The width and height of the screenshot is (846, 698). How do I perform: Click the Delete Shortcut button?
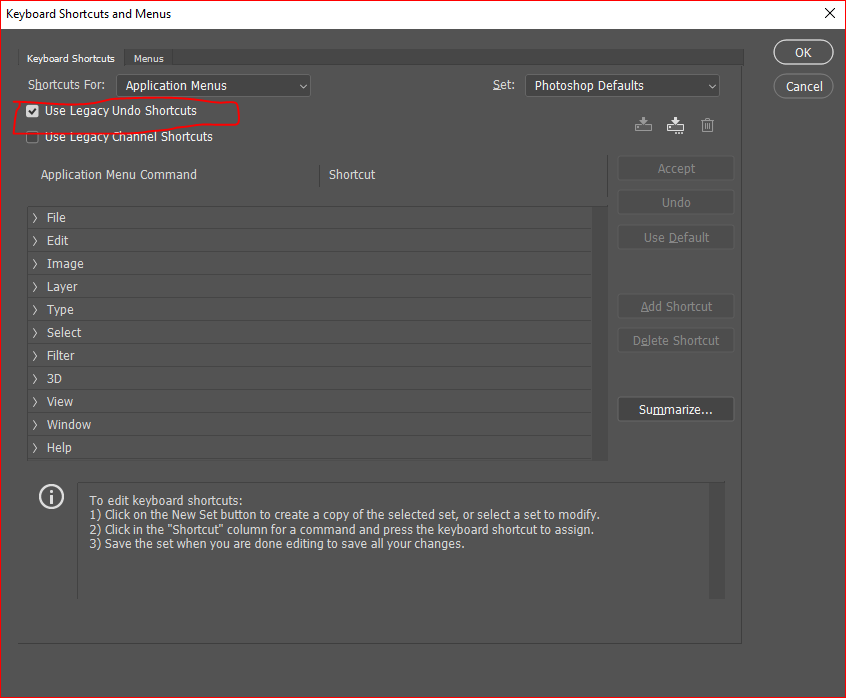(x=676, y=340)
